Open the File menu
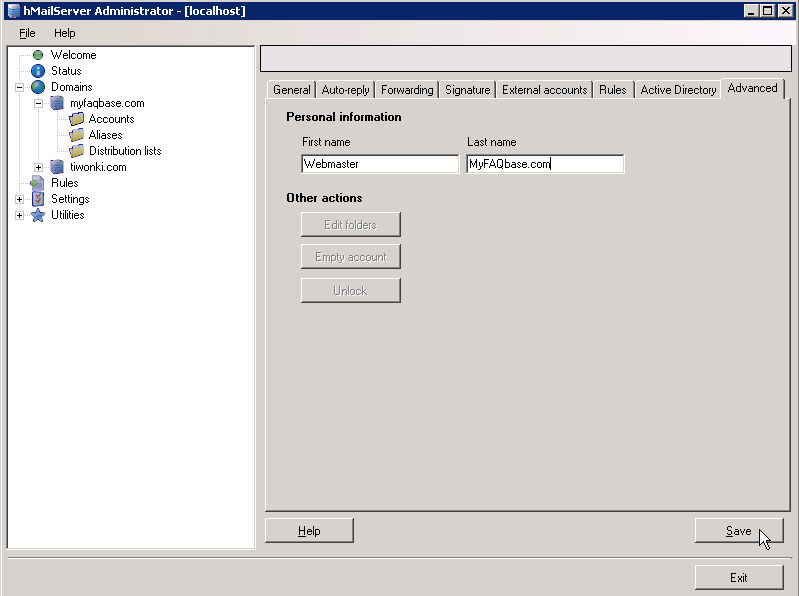 pos(27,33)
